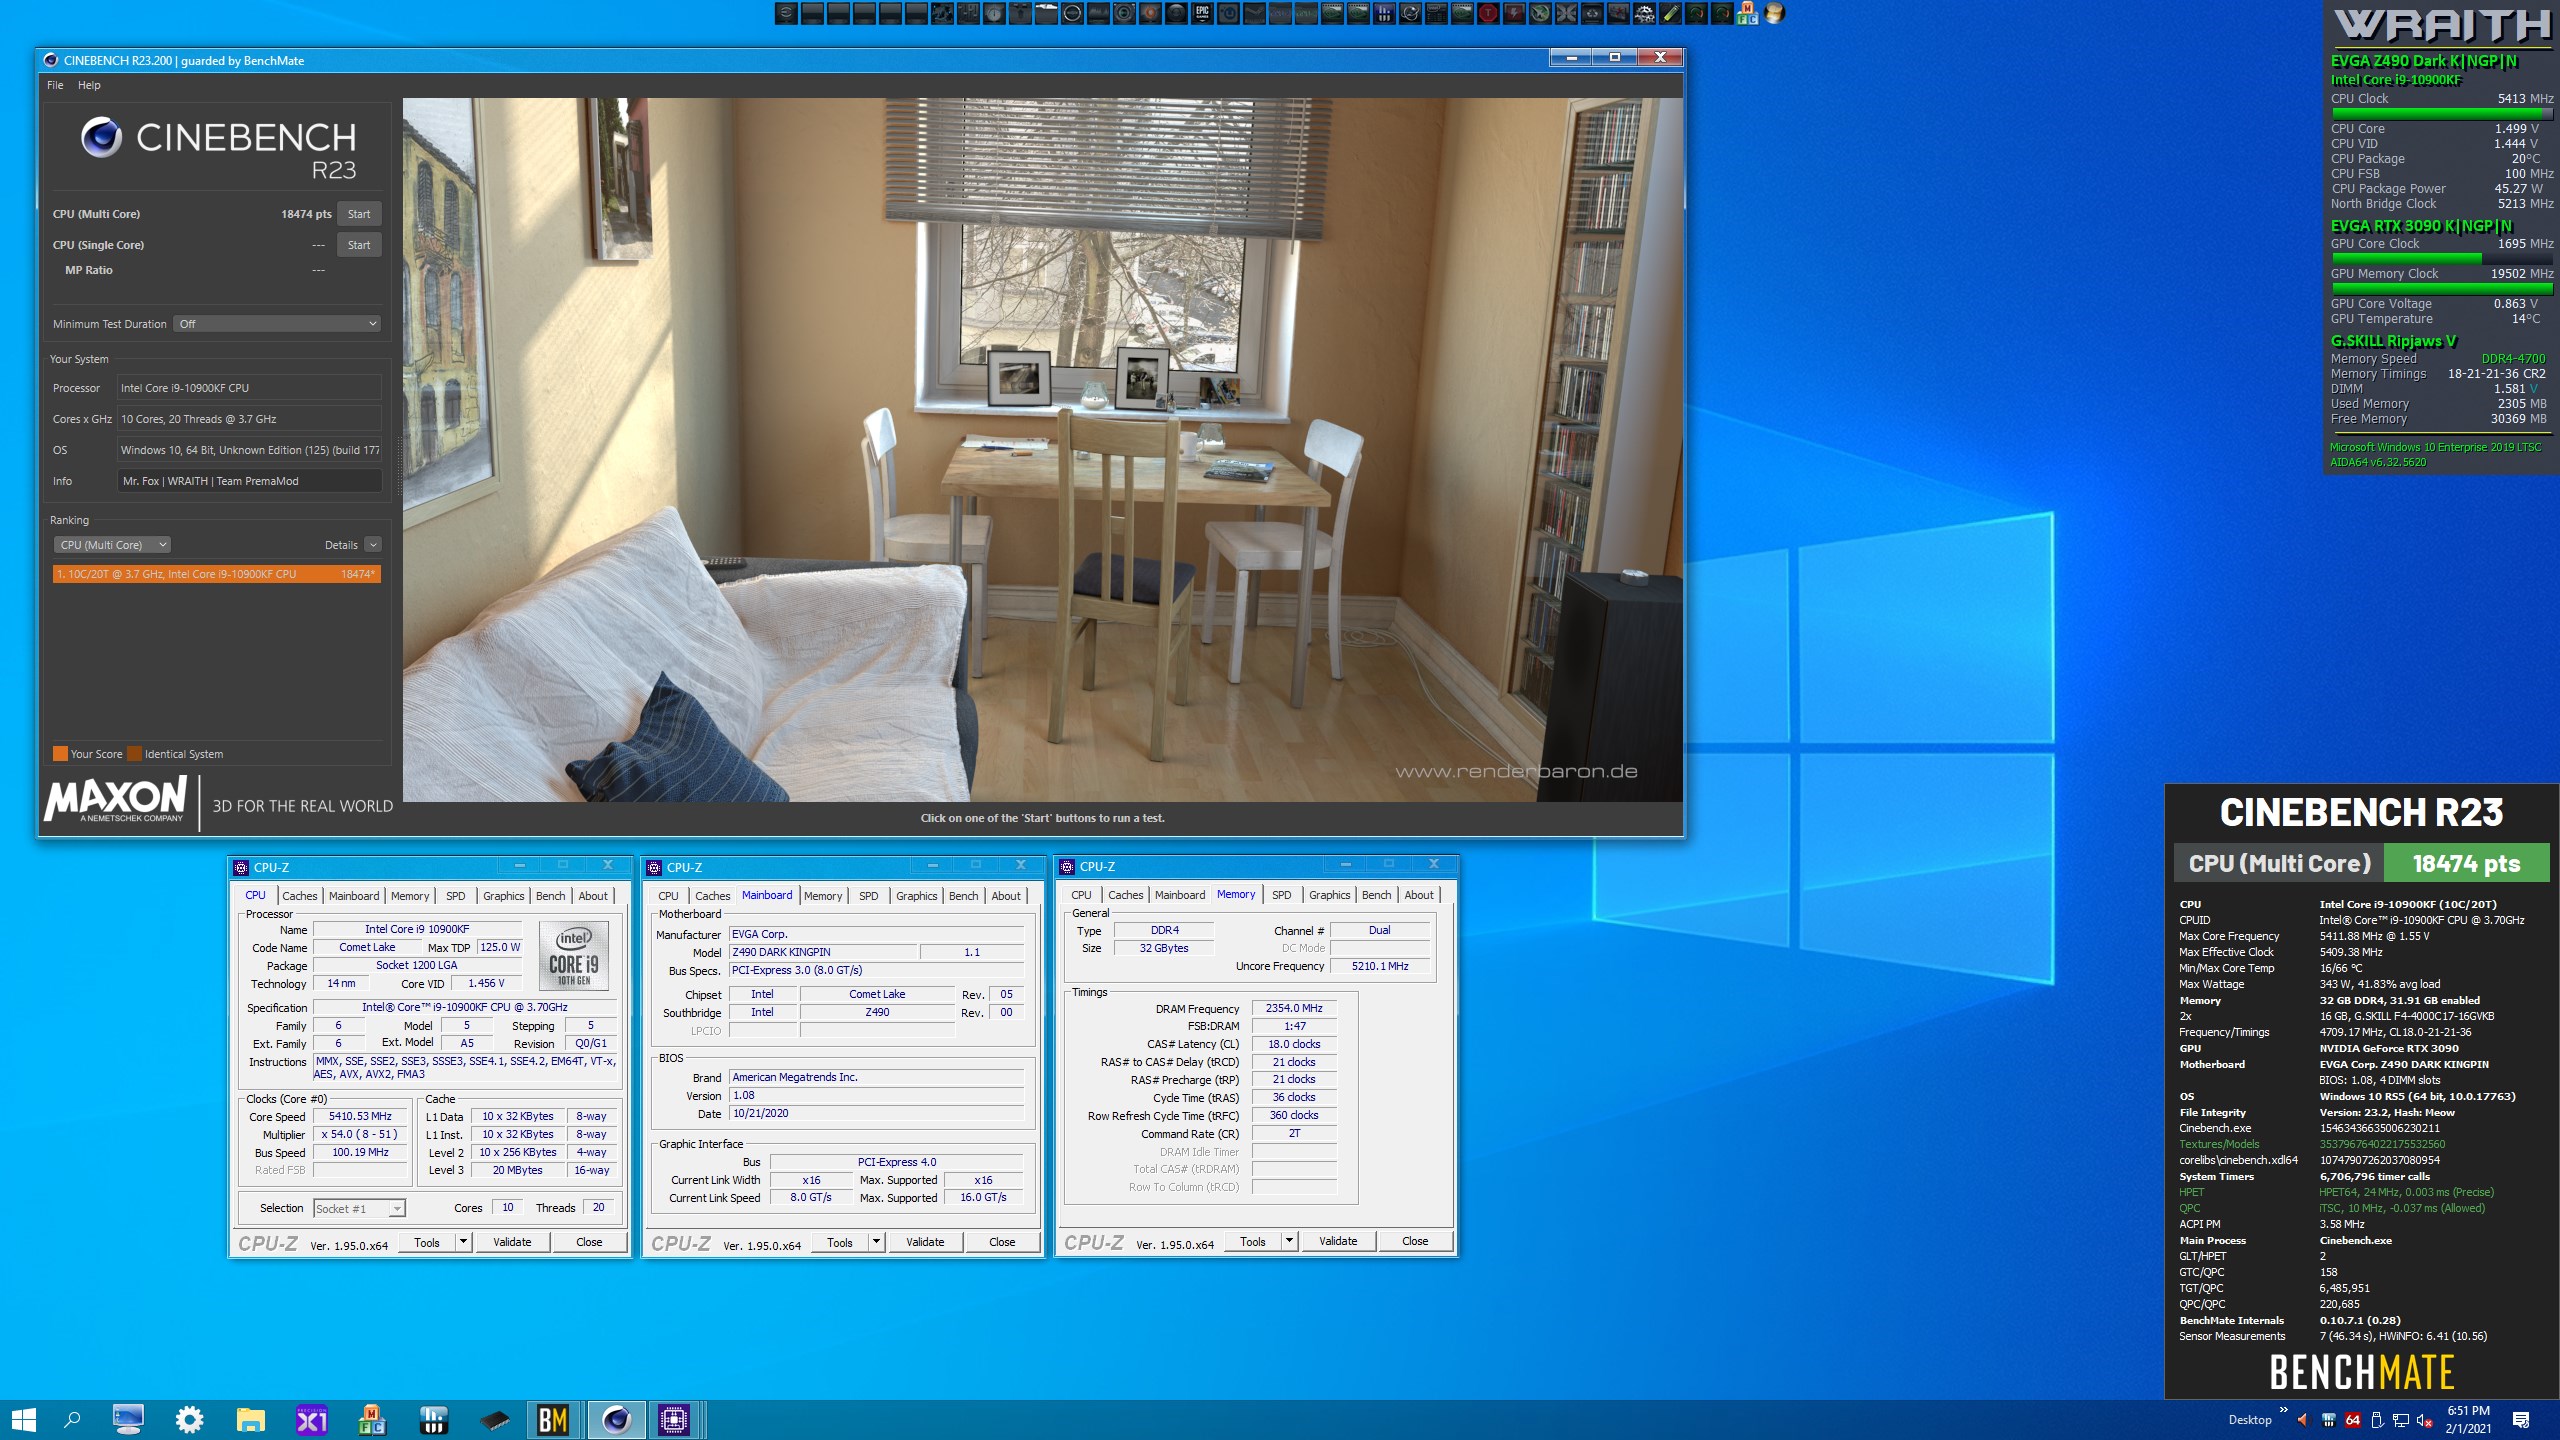2560x1440 pixels.
Task: Open the Cinebench File menu
Action: point(55,85)
